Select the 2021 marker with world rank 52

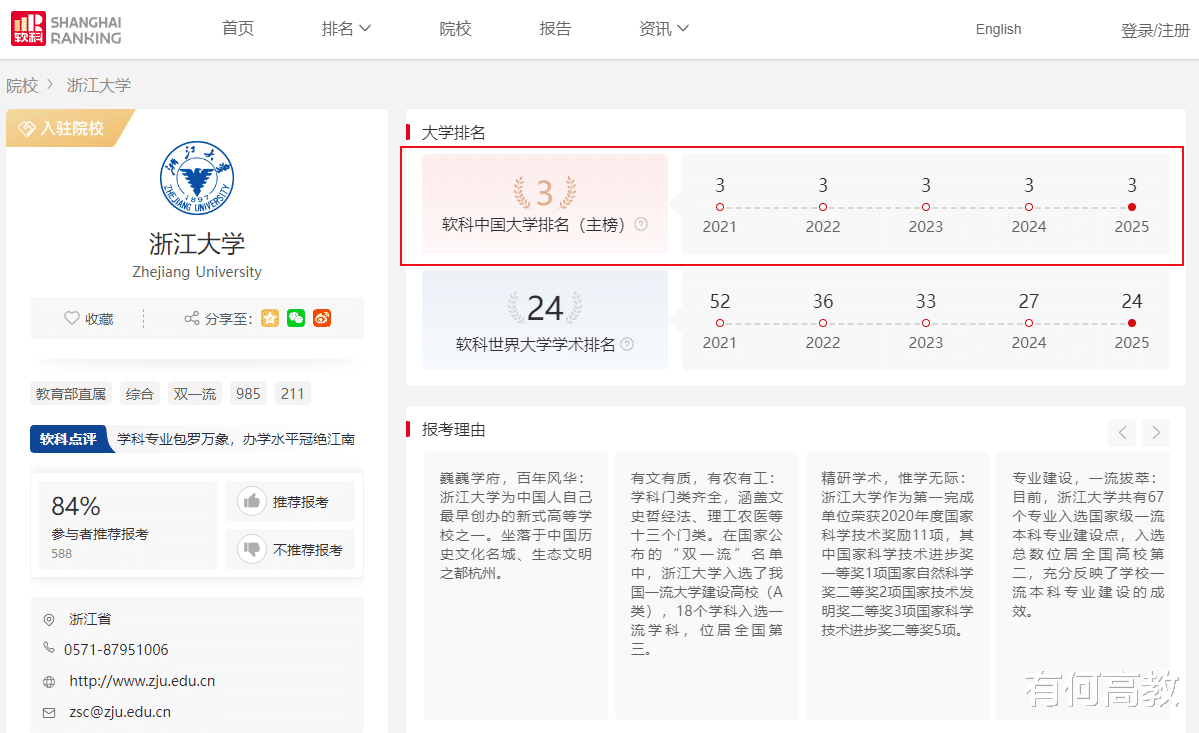(x=720, y=323)
